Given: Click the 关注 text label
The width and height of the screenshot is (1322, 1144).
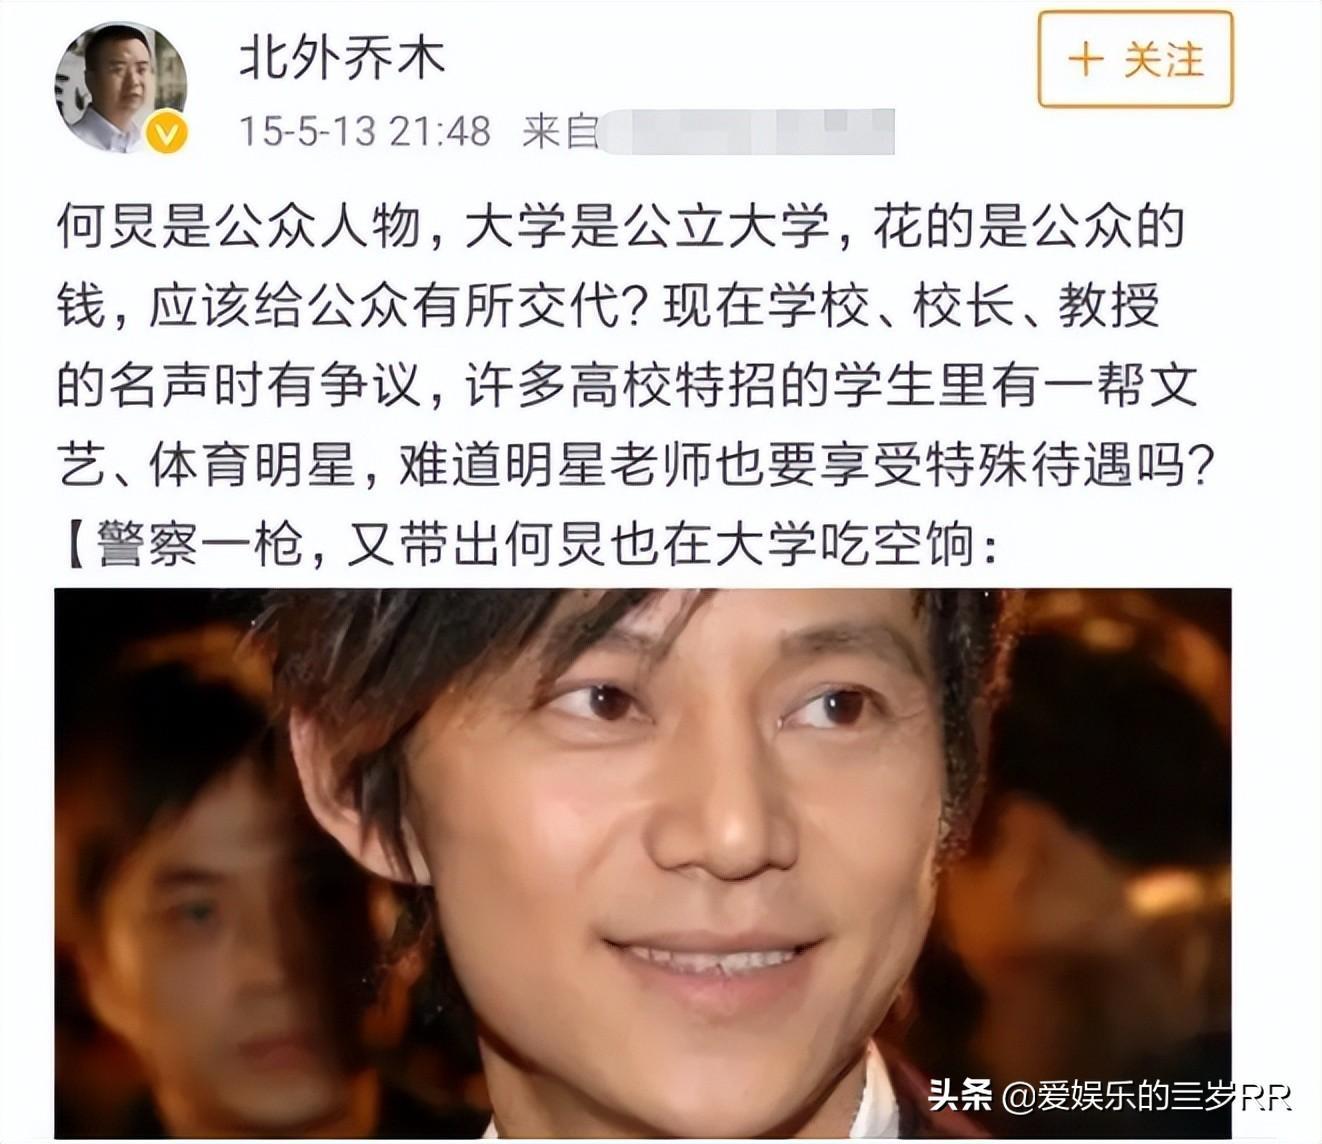Looking at the screenshot, I should (1163, 60).
